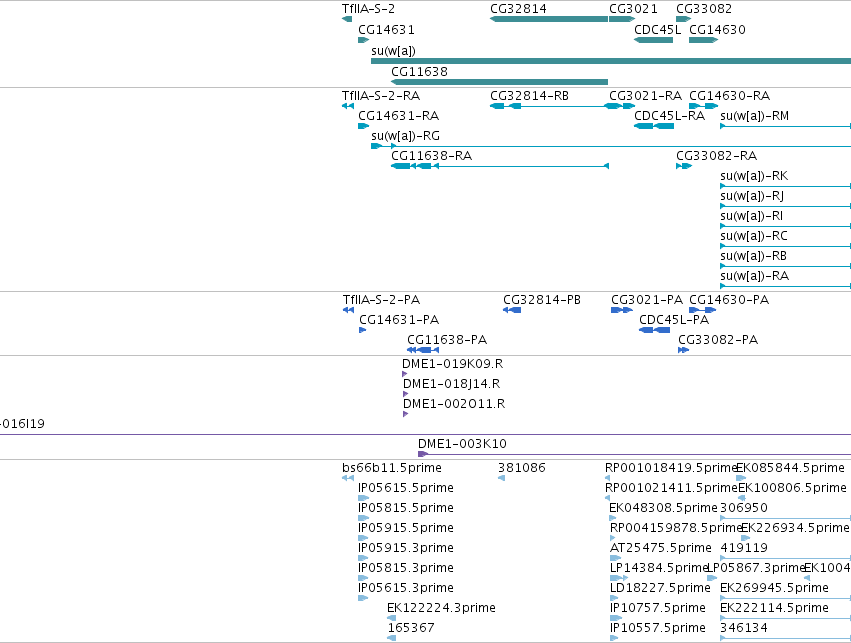The height and width of the screenshot is (643, 851).
Task: Select the RP004159878.5prime EST label
Action: point(676,528)
